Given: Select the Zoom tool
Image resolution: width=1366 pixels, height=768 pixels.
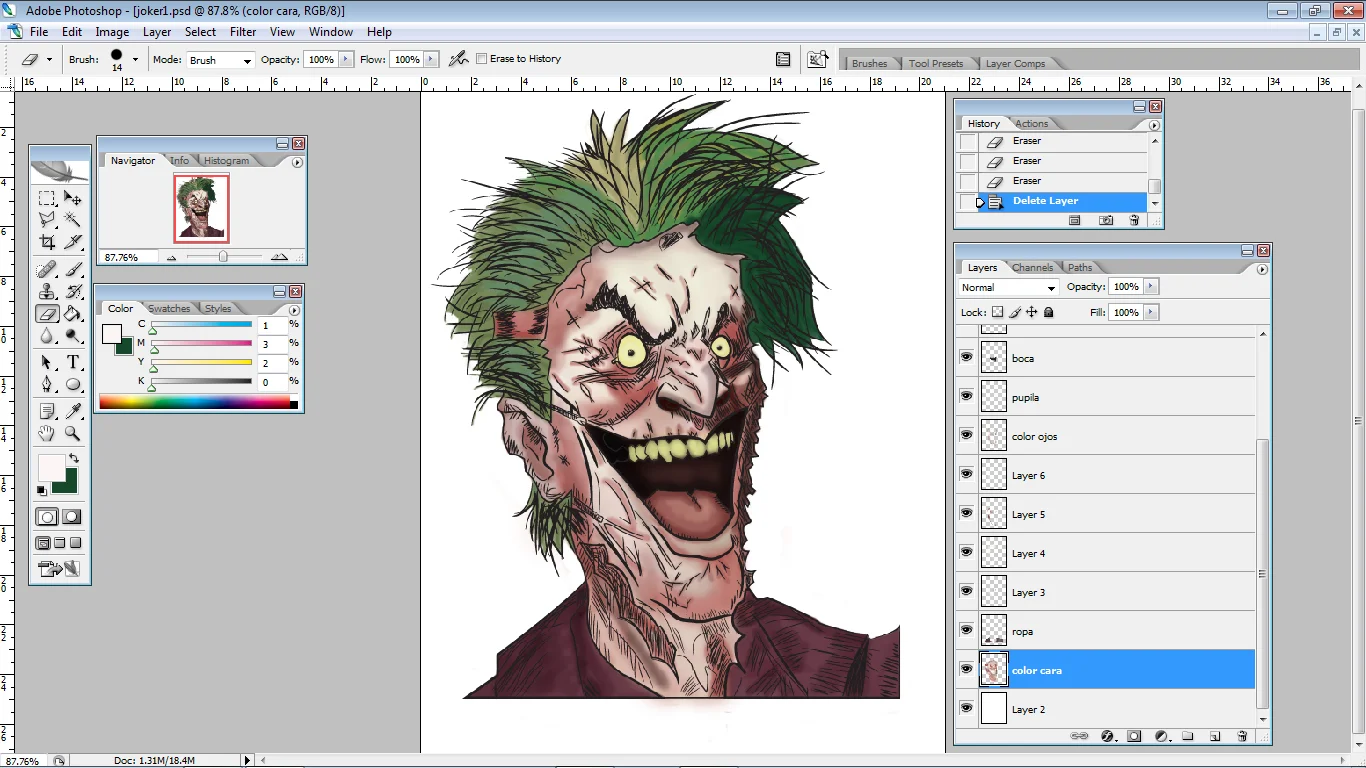Looking at the screenshot, I should click(x=73, y=433).
